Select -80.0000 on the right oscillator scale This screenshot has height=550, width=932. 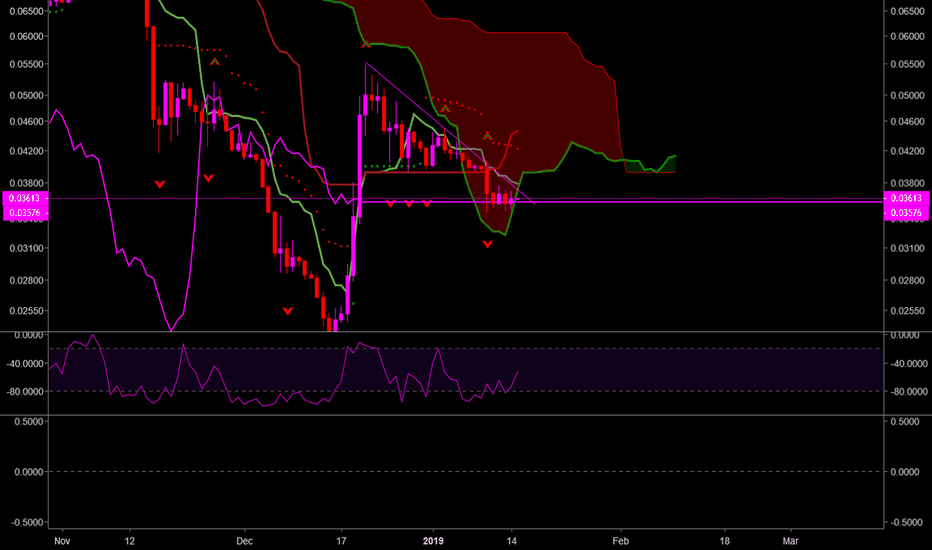tap(909, 391)
